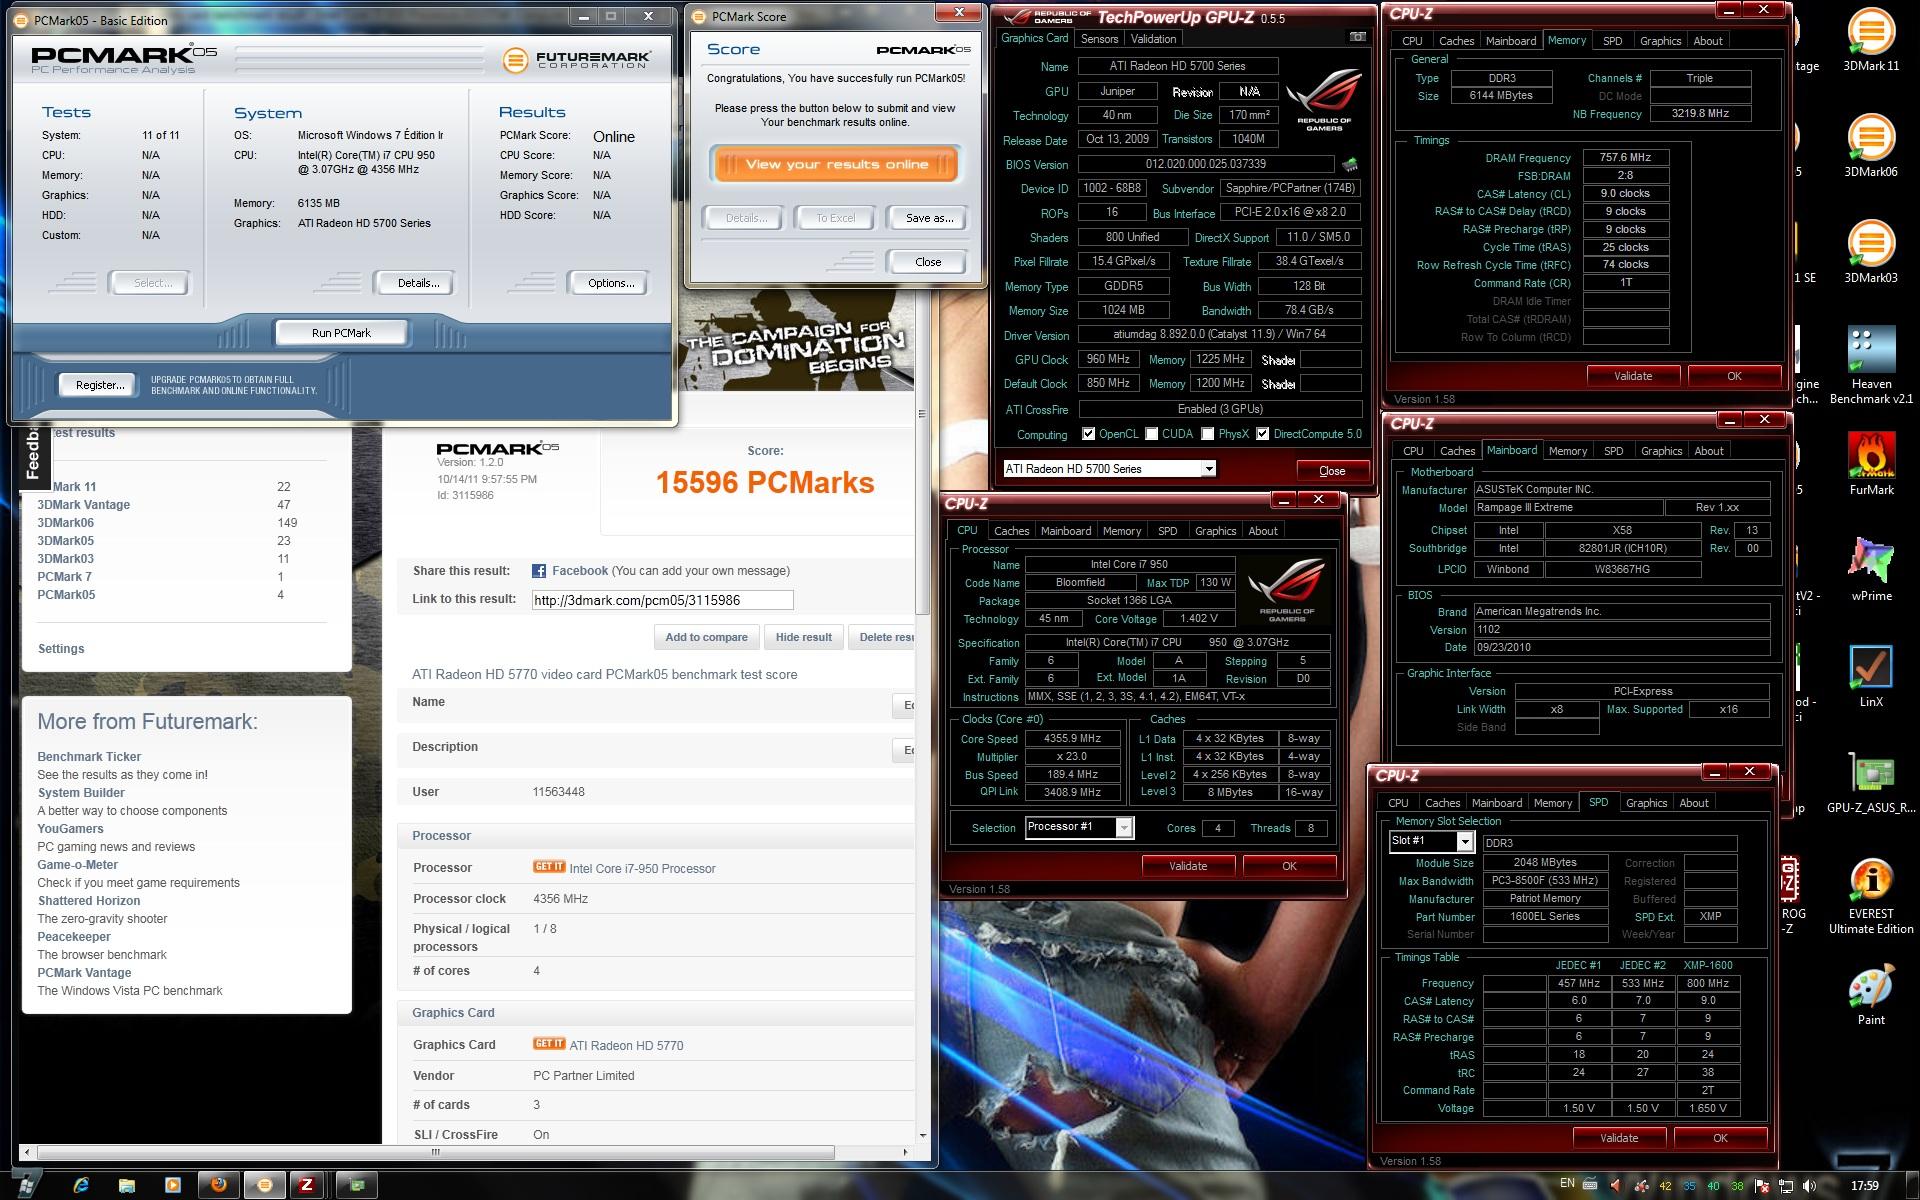This screenshot has height=1200, width=1920.
Task: Open the wPrime desktop icon
Action: tap(1871, 570)
